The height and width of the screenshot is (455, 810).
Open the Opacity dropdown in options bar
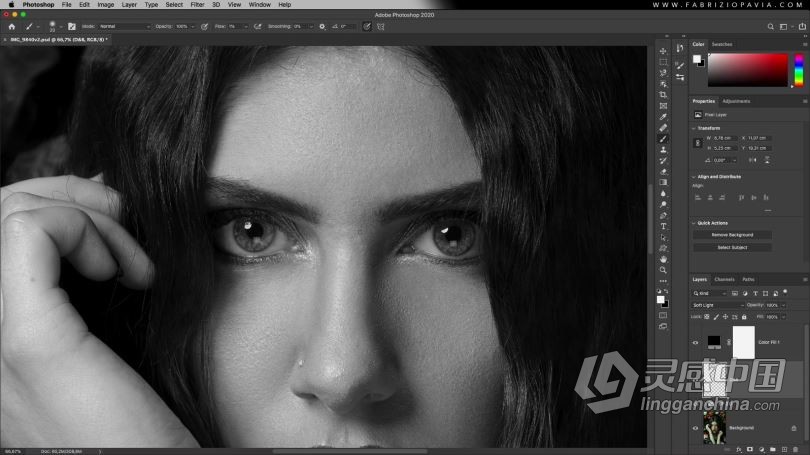click(x=193, y=26)
